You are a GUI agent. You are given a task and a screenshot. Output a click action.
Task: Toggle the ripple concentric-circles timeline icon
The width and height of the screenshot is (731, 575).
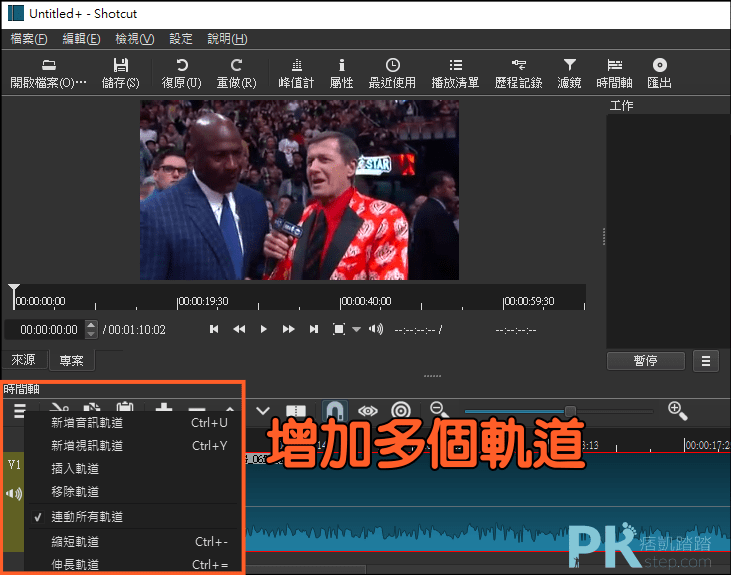pyautogui.click(x=400, y=411)
